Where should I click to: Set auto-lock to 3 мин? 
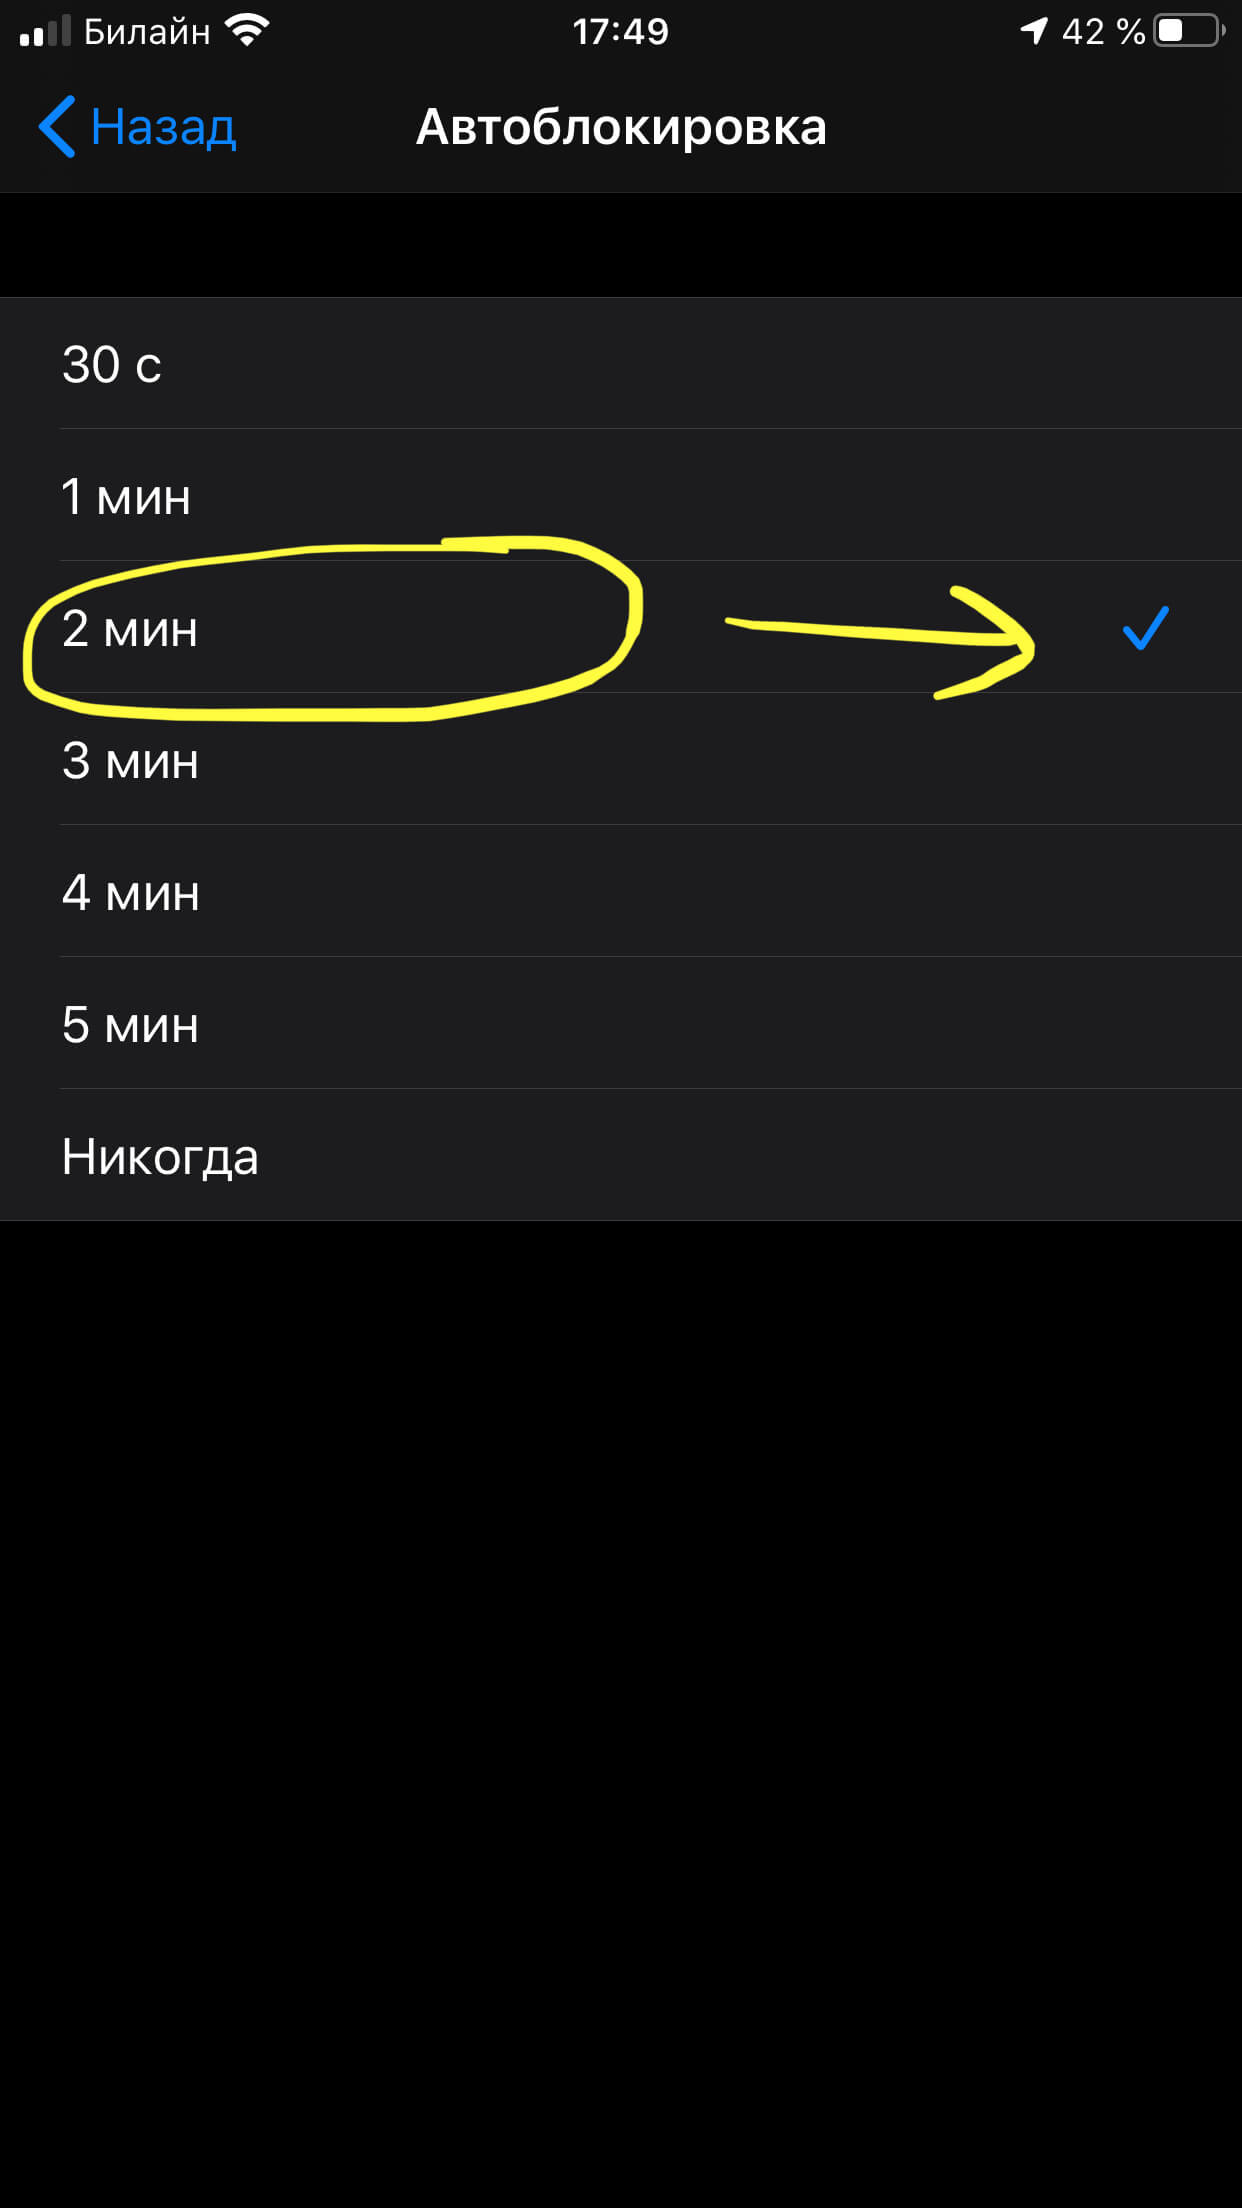pyautogui.click(x=621, y=759)
